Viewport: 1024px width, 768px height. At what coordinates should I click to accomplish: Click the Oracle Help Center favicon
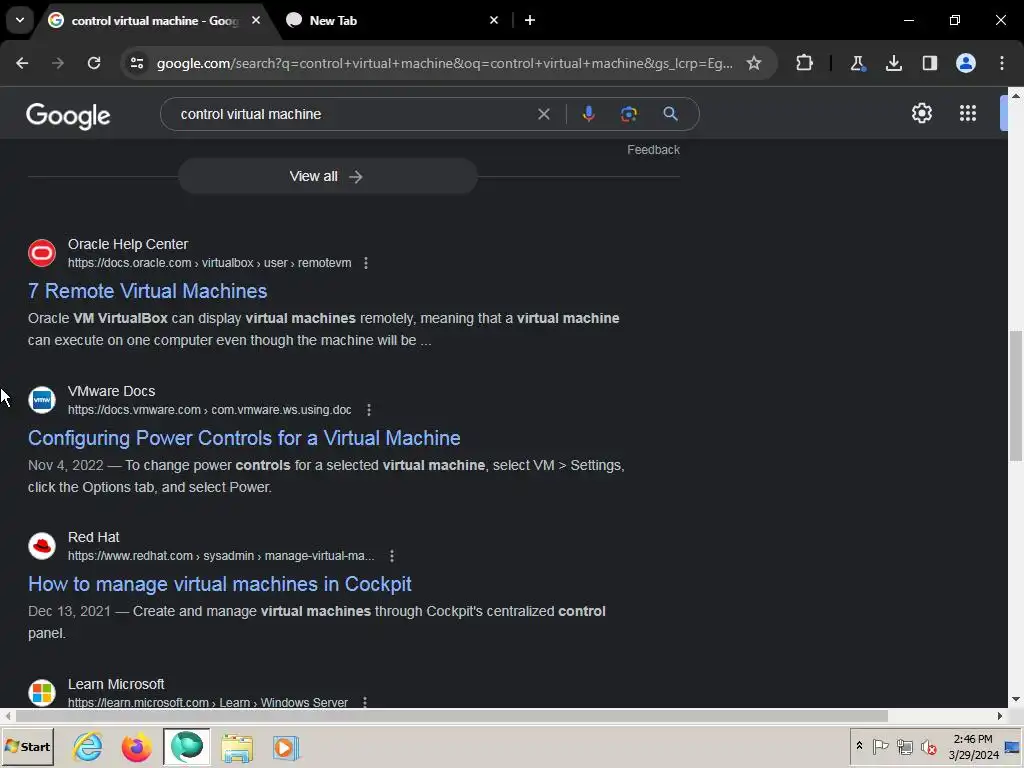[x=42, y=253]
